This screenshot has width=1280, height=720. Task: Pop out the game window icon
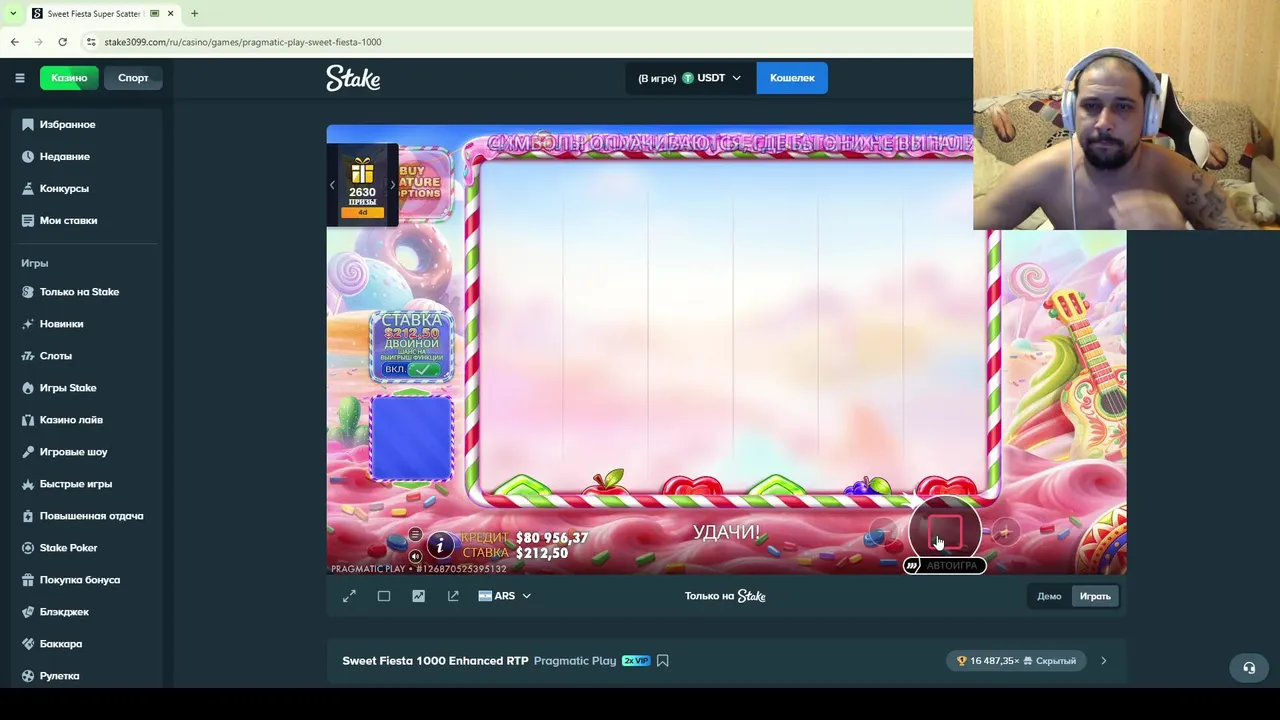(453, 596)
